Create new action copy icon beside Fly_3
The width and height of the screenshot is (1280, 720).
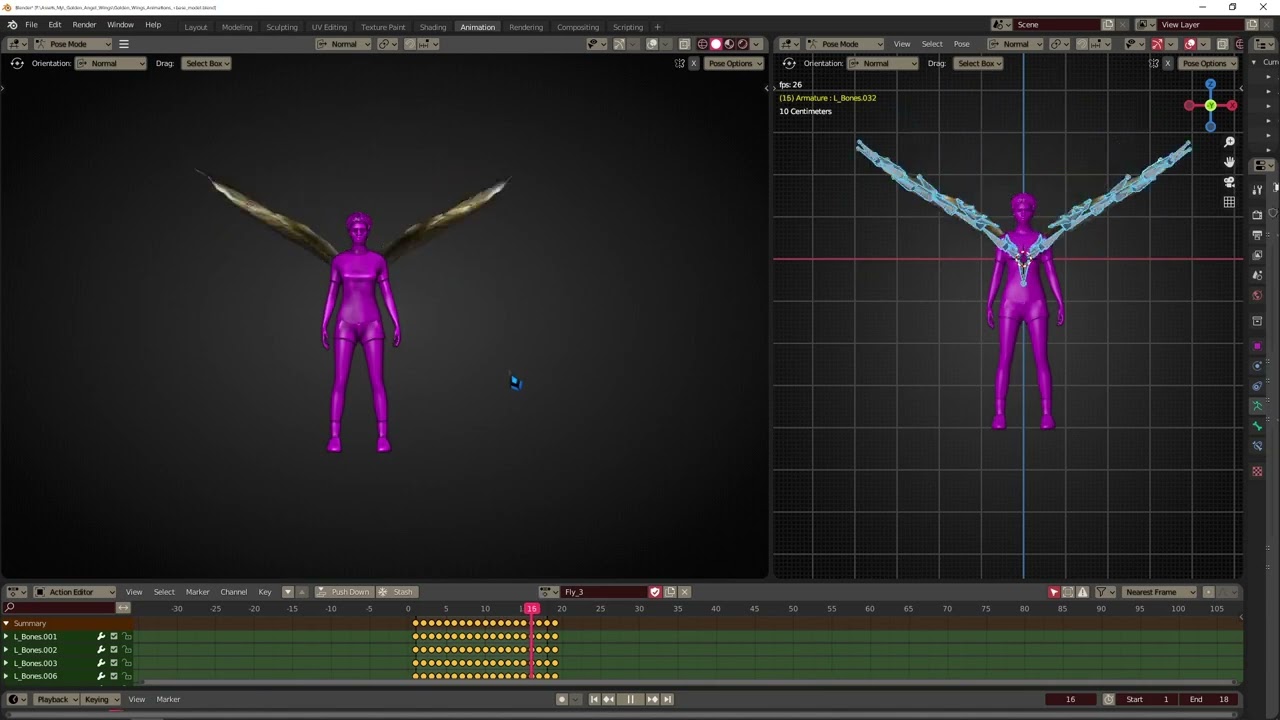[x=670, y=592]
